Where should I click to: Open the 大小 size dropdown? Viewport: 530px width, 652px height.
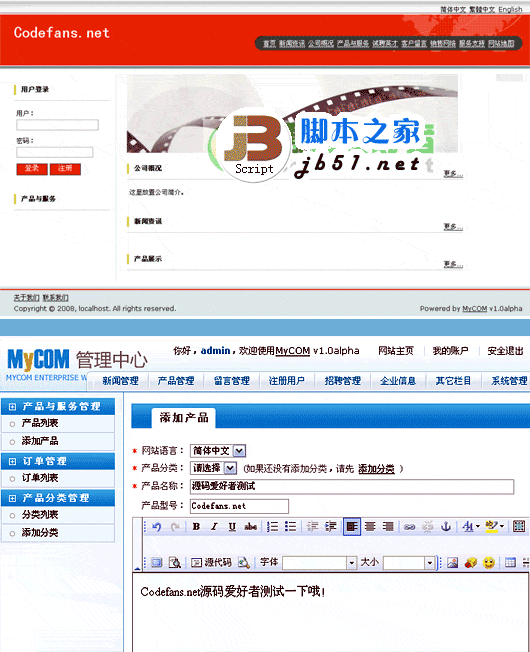coord(430,563)
